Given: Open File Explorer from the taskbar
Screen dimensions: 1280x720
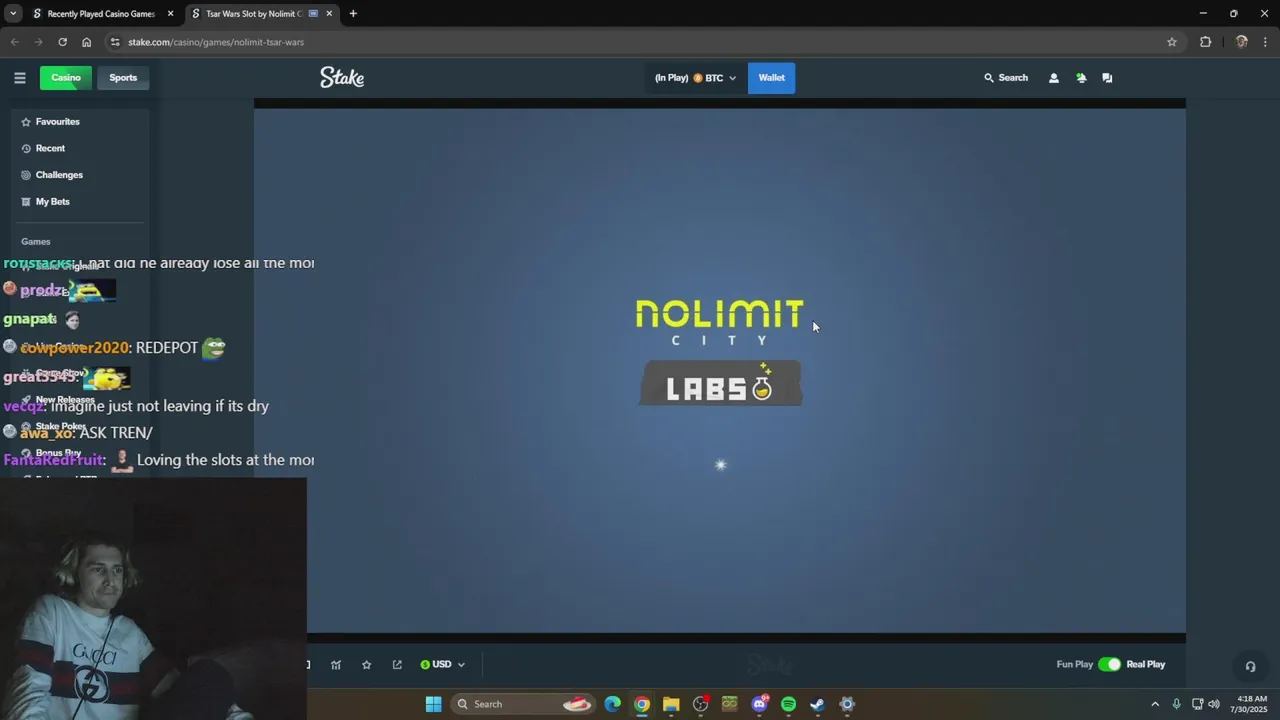Looking at the screenshot, I should click(x=671, y=704).
